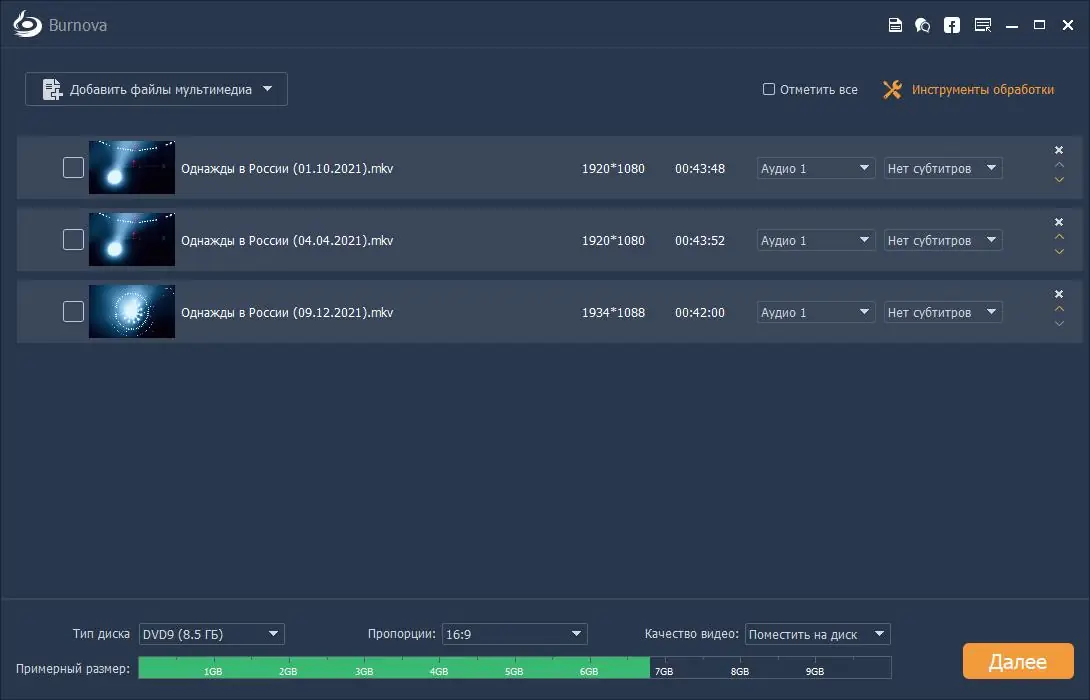
Task: Minimize the Burnova window
Action: [x=1012, y=26]
